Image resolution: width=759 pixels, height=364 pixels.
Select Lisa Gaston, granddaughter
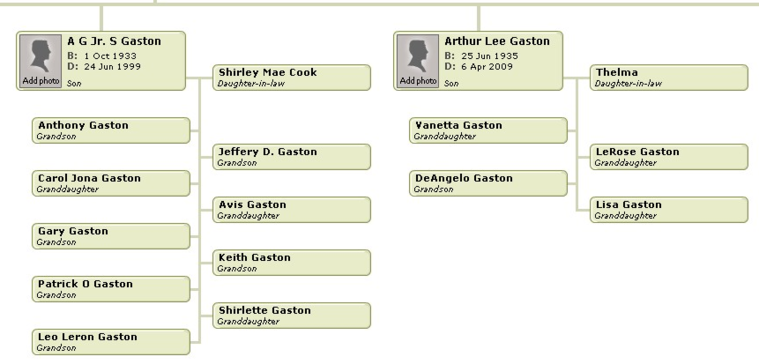669,210
